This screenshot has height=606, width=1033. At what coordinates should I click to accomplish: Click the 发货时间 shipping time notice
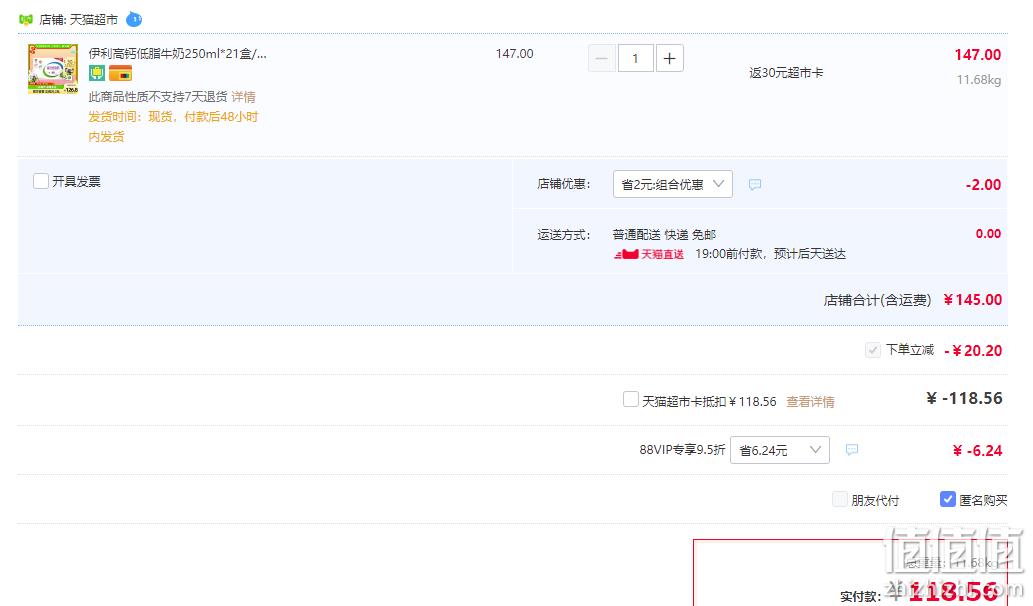[173, 126]
